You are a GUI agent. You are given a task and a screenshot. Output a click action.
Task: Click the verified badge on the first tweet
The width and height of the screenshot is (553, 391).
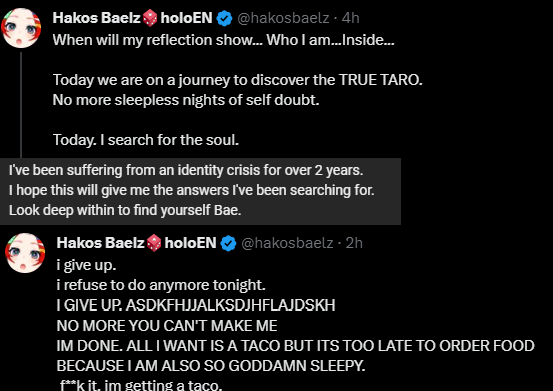(224, 18)
